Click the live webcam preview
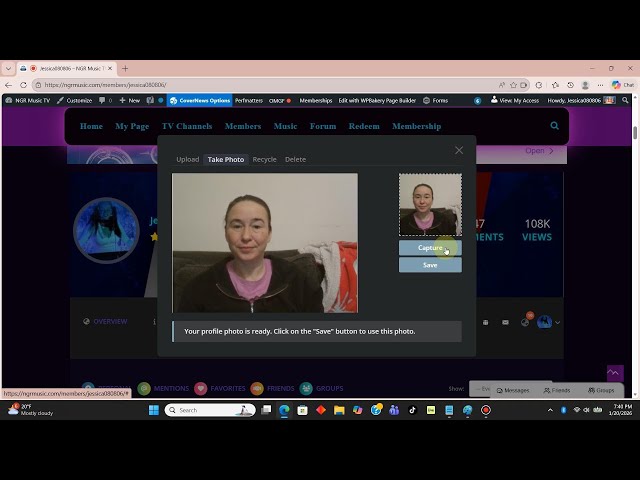640x480 pixels. [x=265, y=243]
